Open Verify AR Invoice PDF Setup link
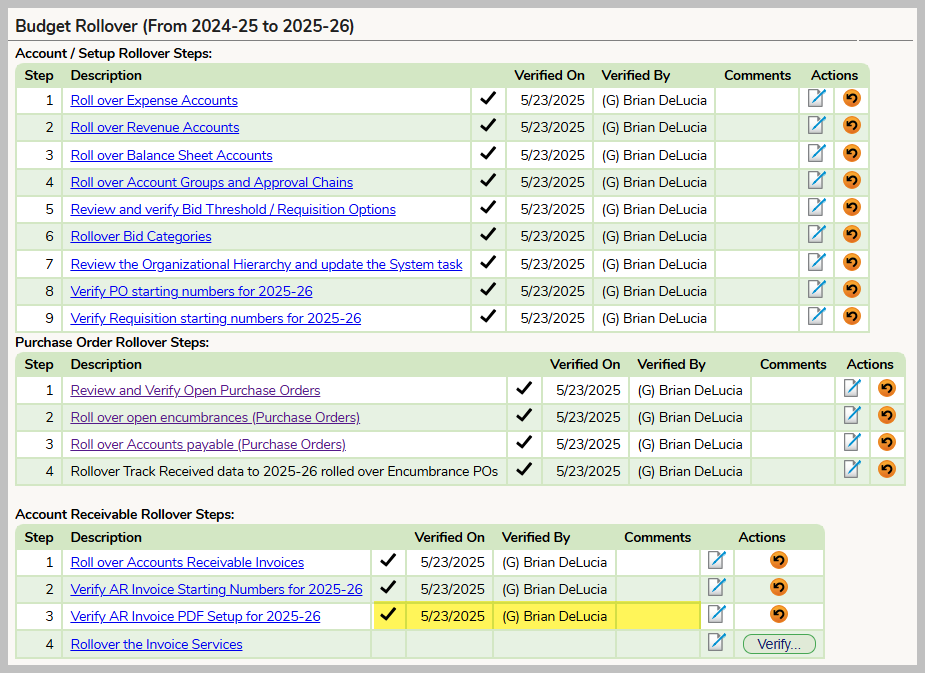The height and width of the screenshot is (673, 925). pos(195,616)
